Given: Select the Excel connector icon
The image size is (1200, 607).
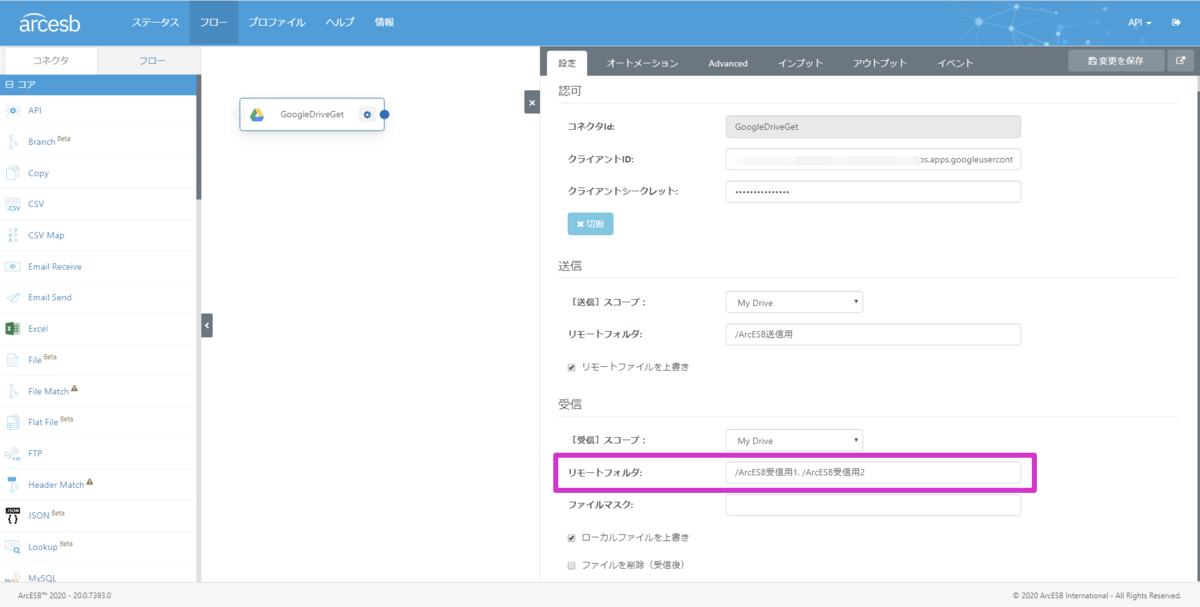Looking at the screenshot, I should (x=13, y=329).
